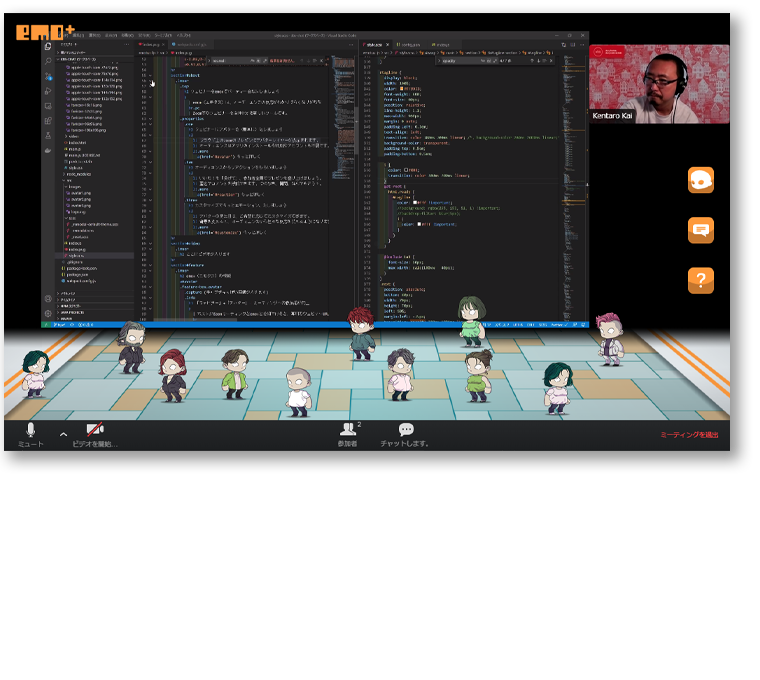This screenshot has width=760, height=680.
Task: Click the green remote indicator in status bar
Action: click(x=46, y=325)
